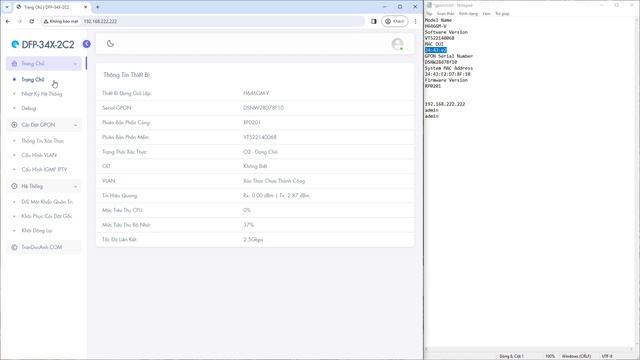Click the Cài Đặt GPON section icon
640x360 pixels.
pyautogui.click(x=14, y=125)
